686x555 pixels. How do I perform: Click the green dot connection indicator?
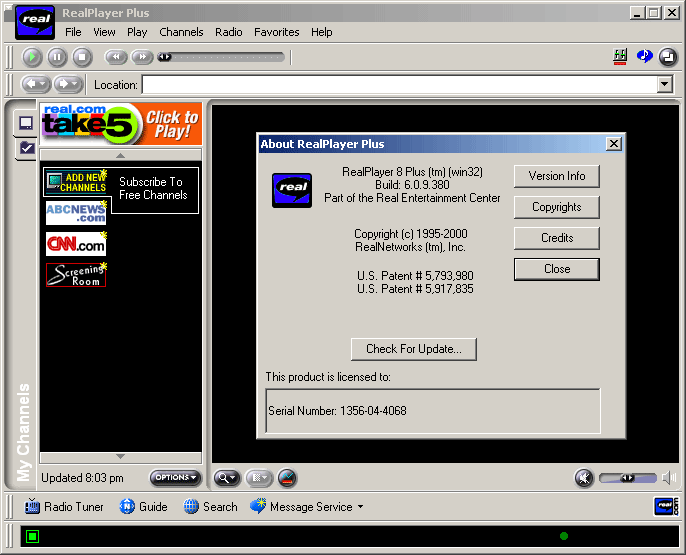coord(564,536)
